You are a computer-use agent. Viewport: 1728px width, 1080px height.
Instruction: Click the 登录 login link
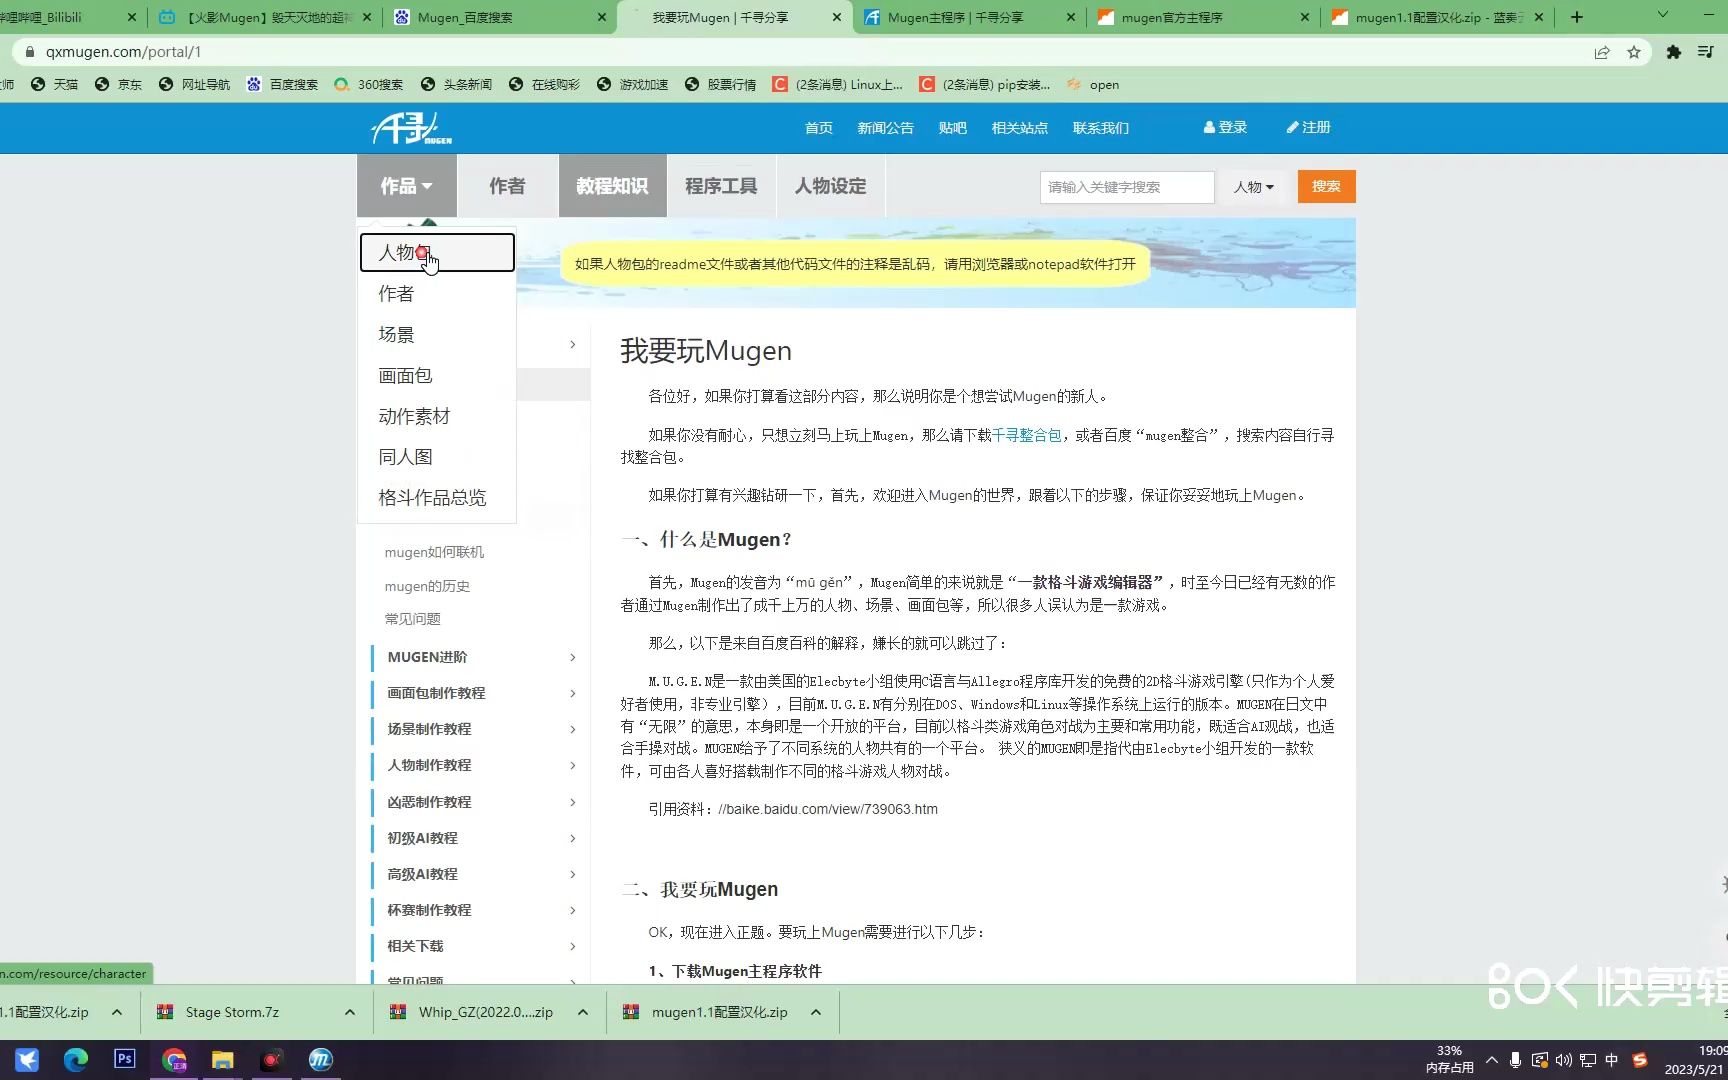pyautogui.click(x=1225, y=128)
